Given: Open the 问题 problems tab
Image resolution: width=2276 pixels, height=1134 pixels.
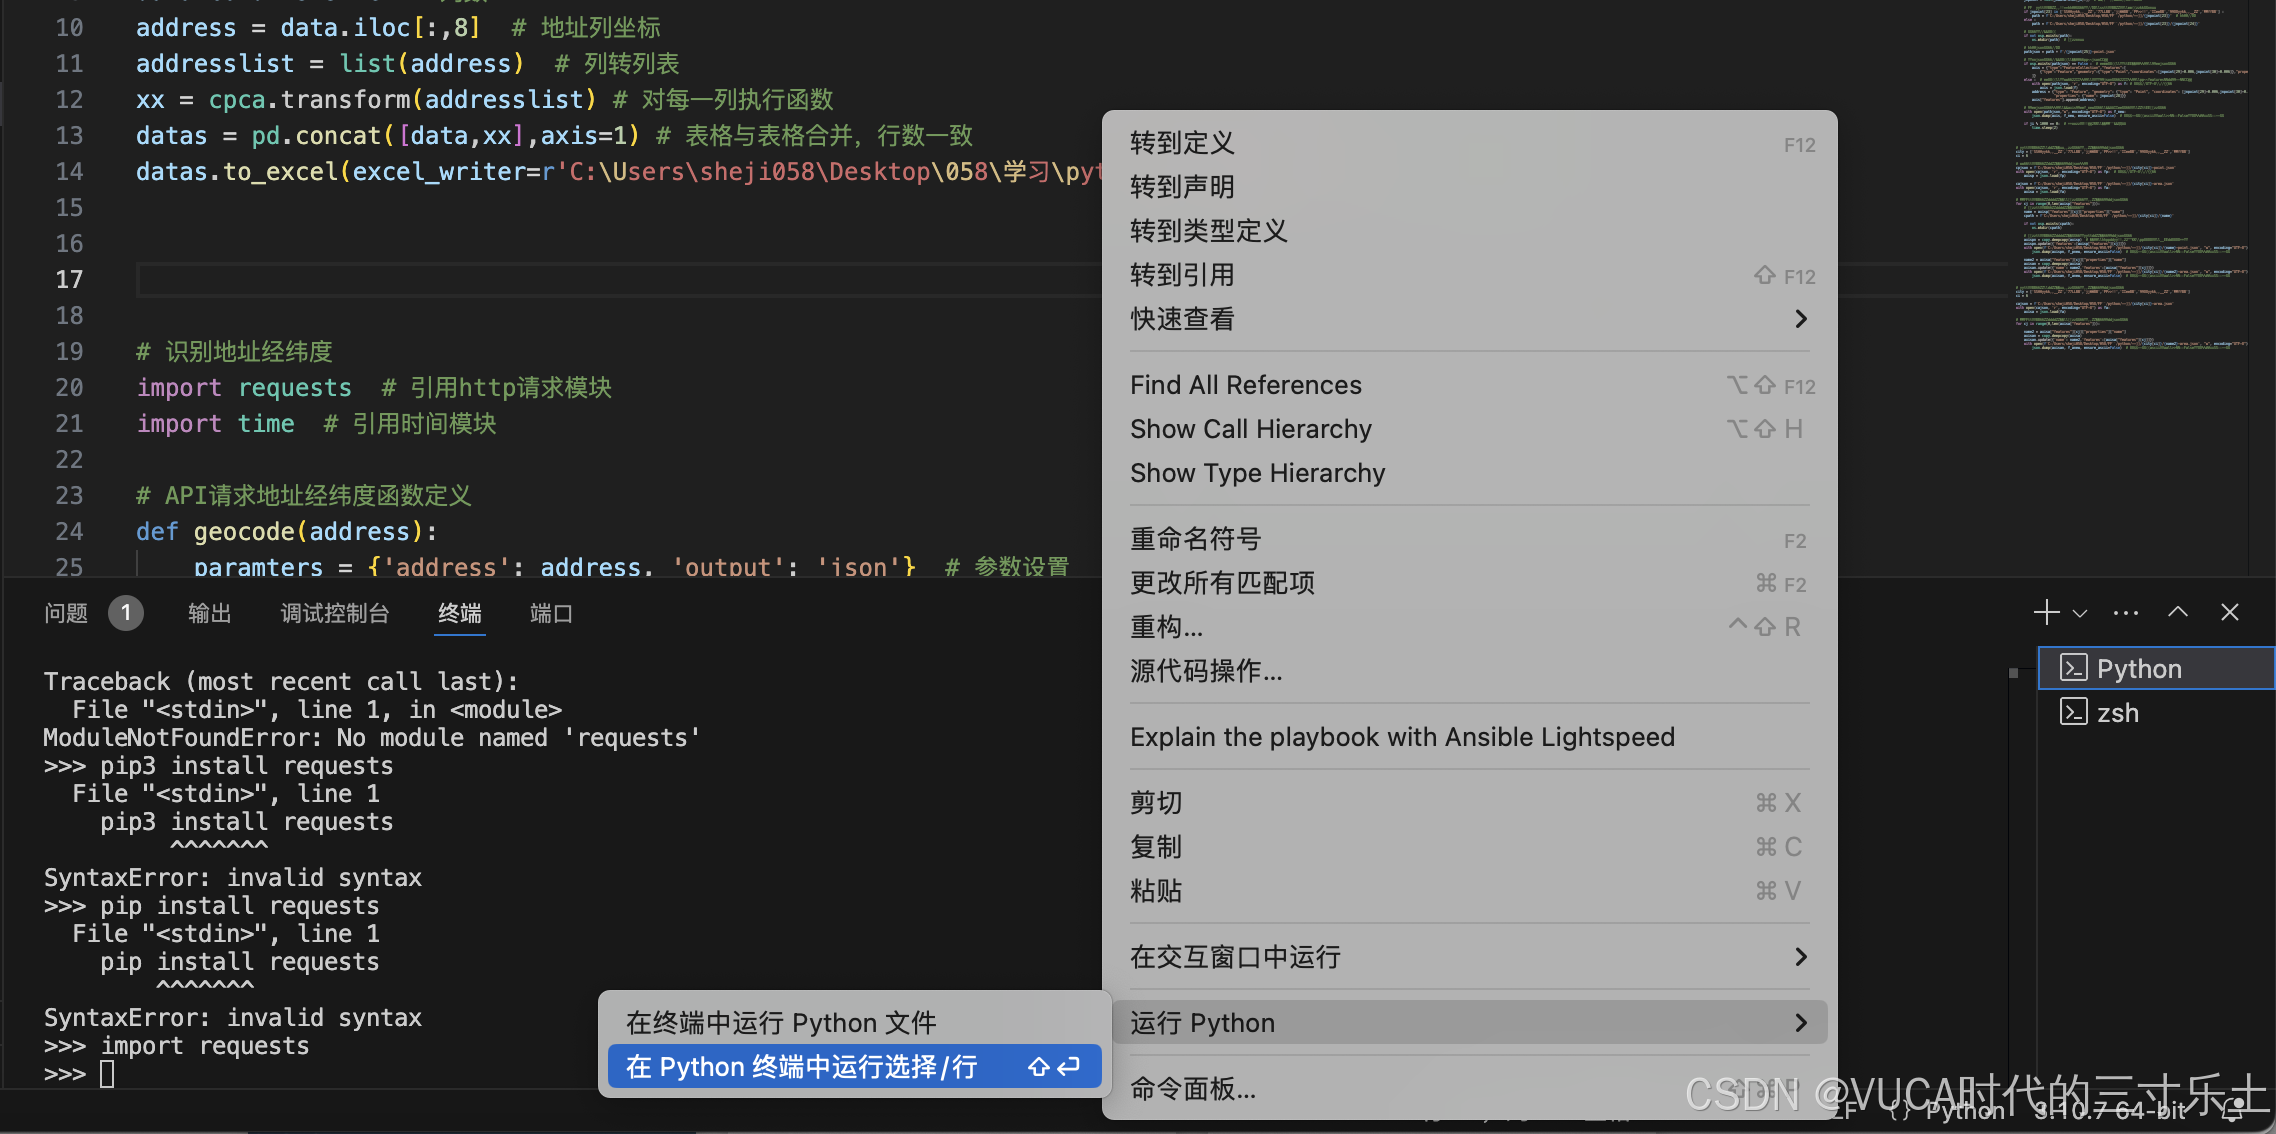Looking at the screenshot, I should tap(66, 613).
